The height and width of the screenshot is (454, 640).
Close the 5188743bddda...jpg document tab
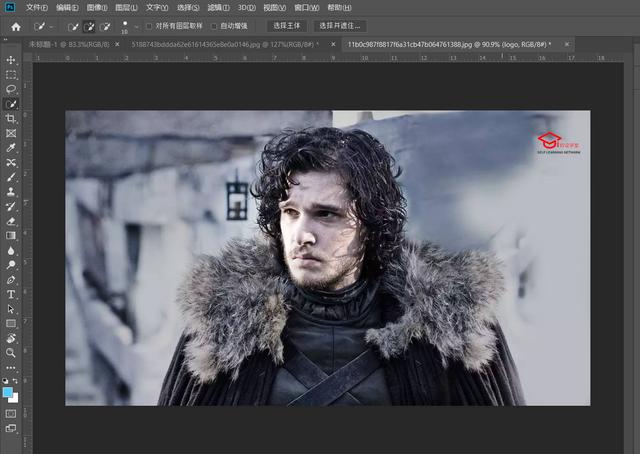pyautogui.click(x=333, y=45)
